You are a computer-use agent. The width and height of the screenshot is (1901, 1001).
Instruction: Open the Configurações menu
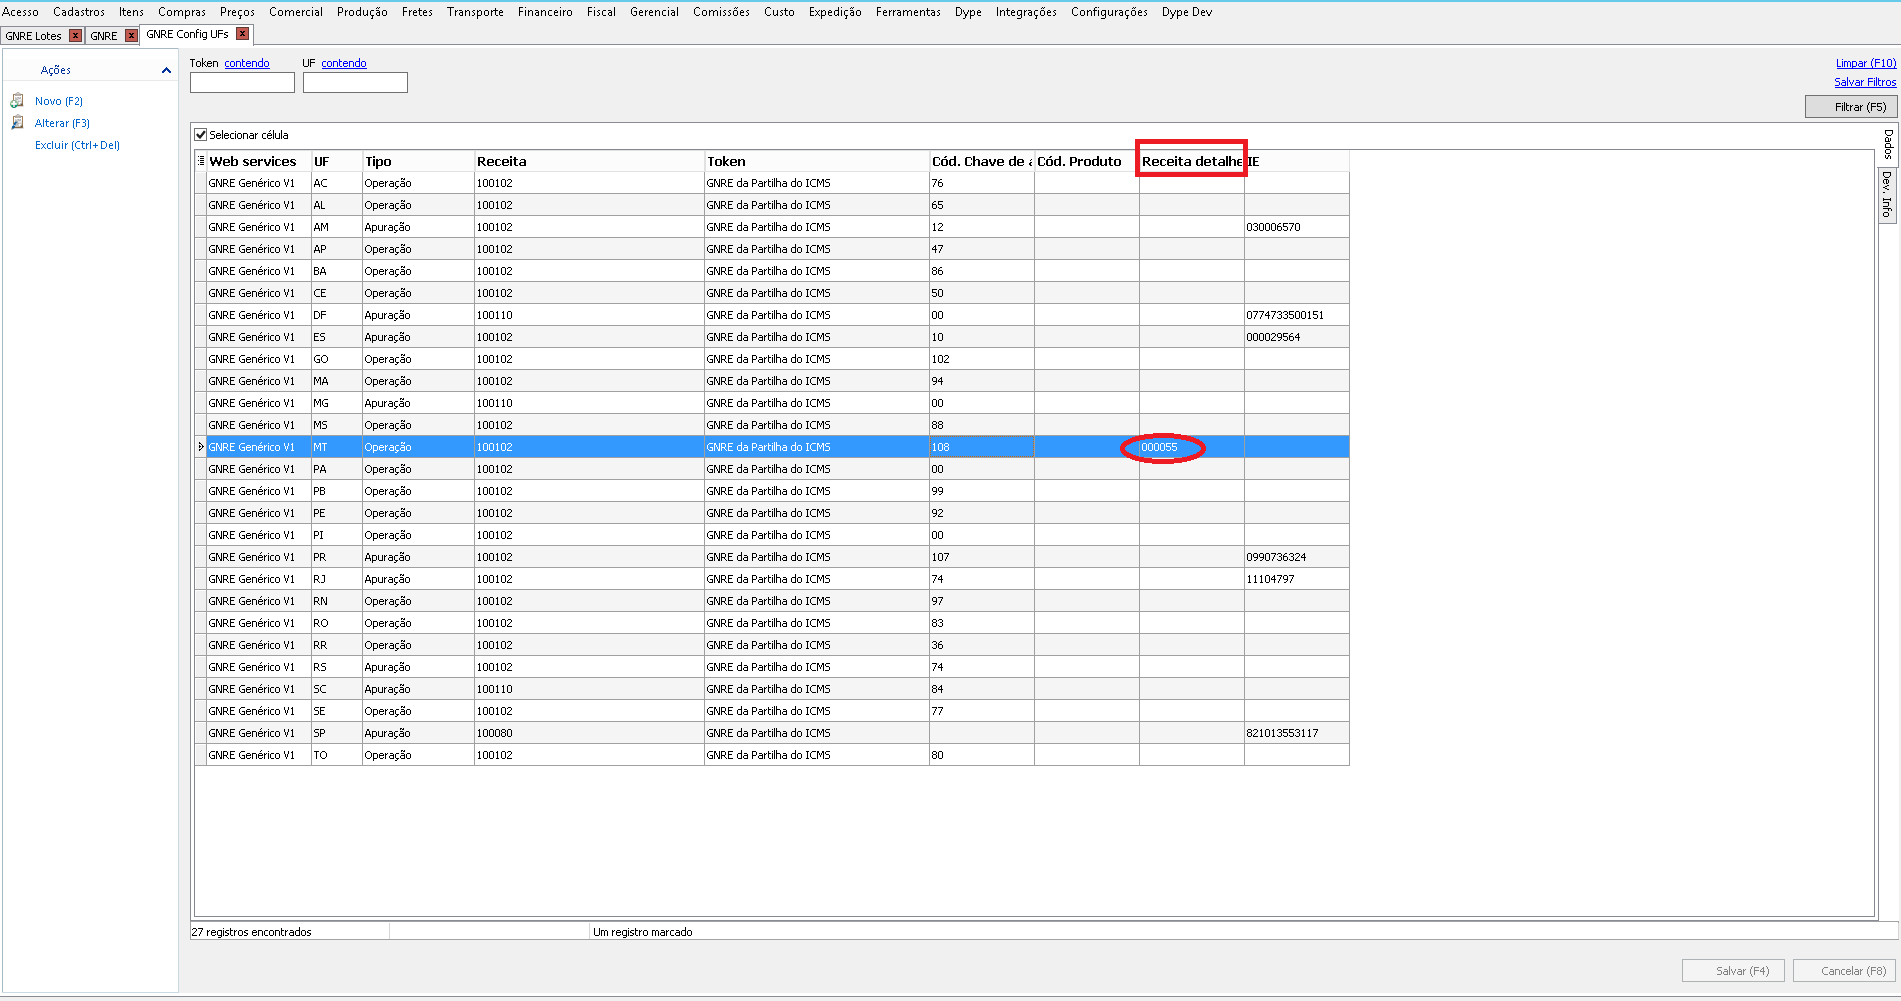pos(1109,12)
